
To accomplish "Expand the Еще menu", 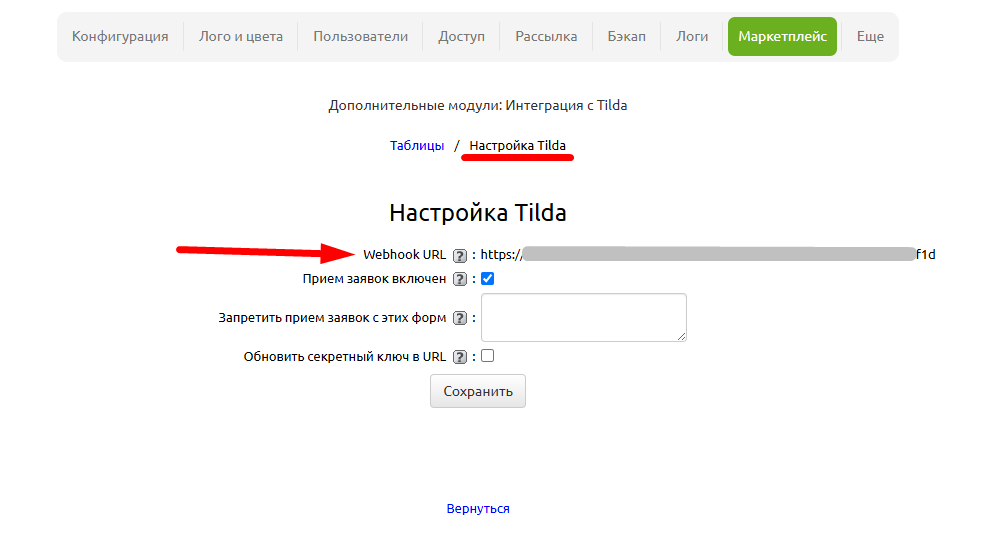I will click(x=870, y=36).
